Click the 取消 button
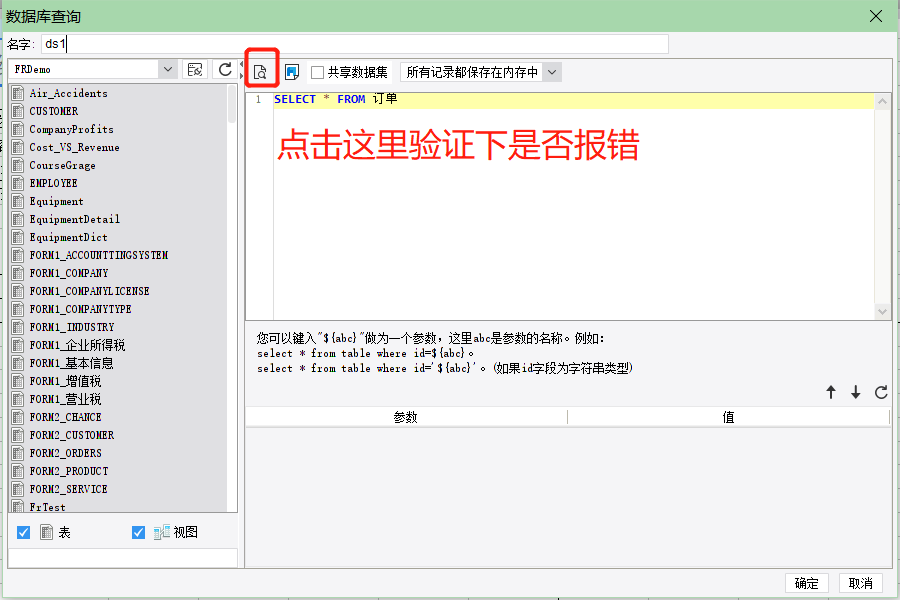 (860, 583)
